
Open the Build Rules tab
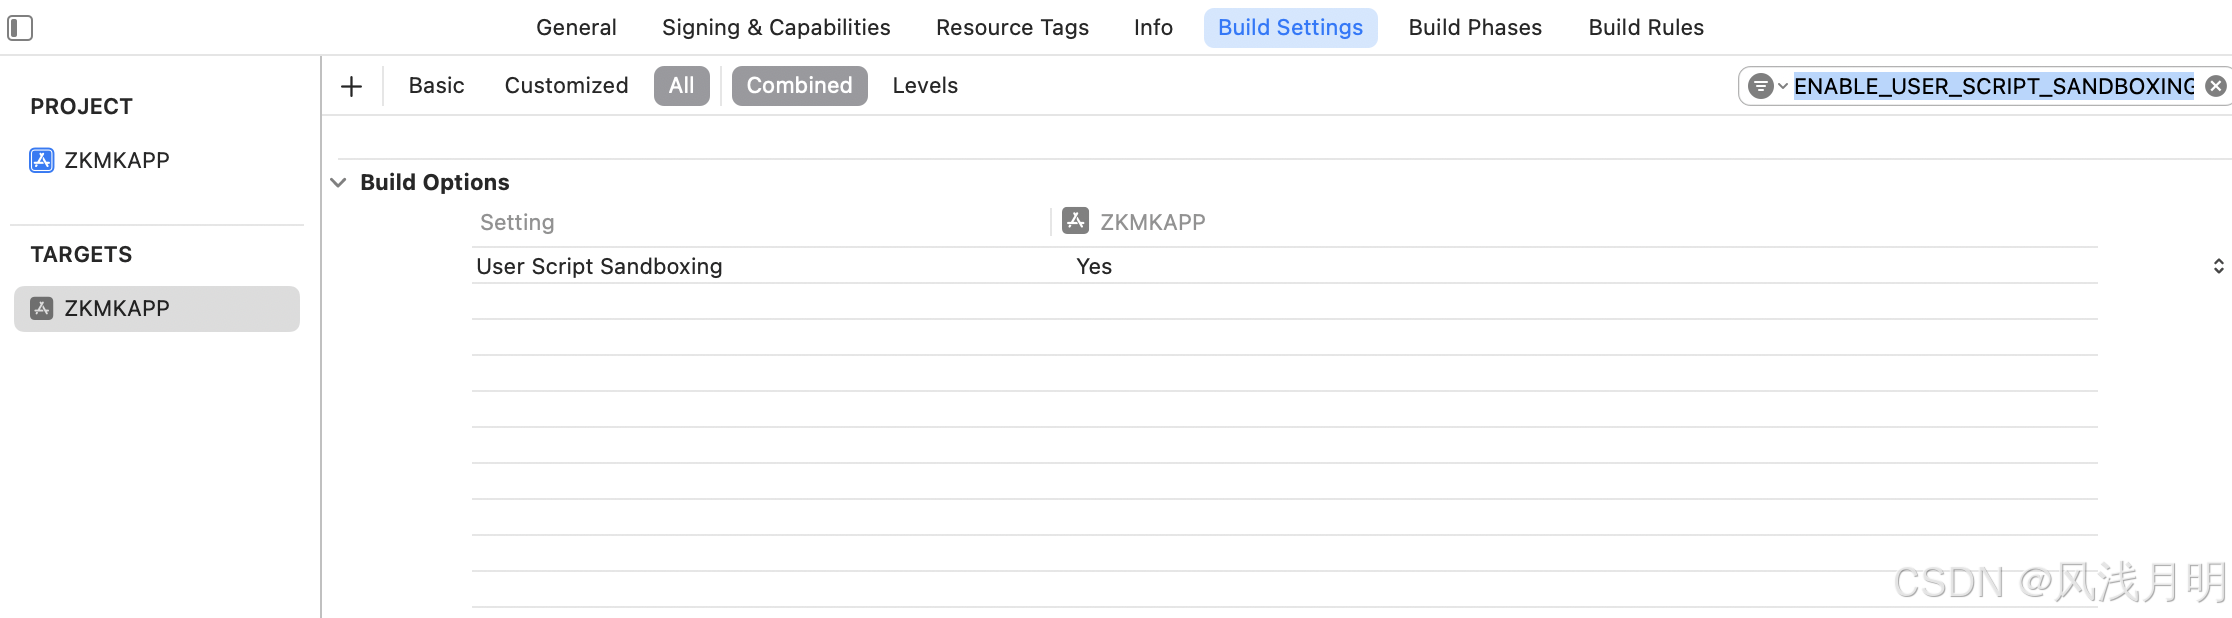click(1646, 28)
